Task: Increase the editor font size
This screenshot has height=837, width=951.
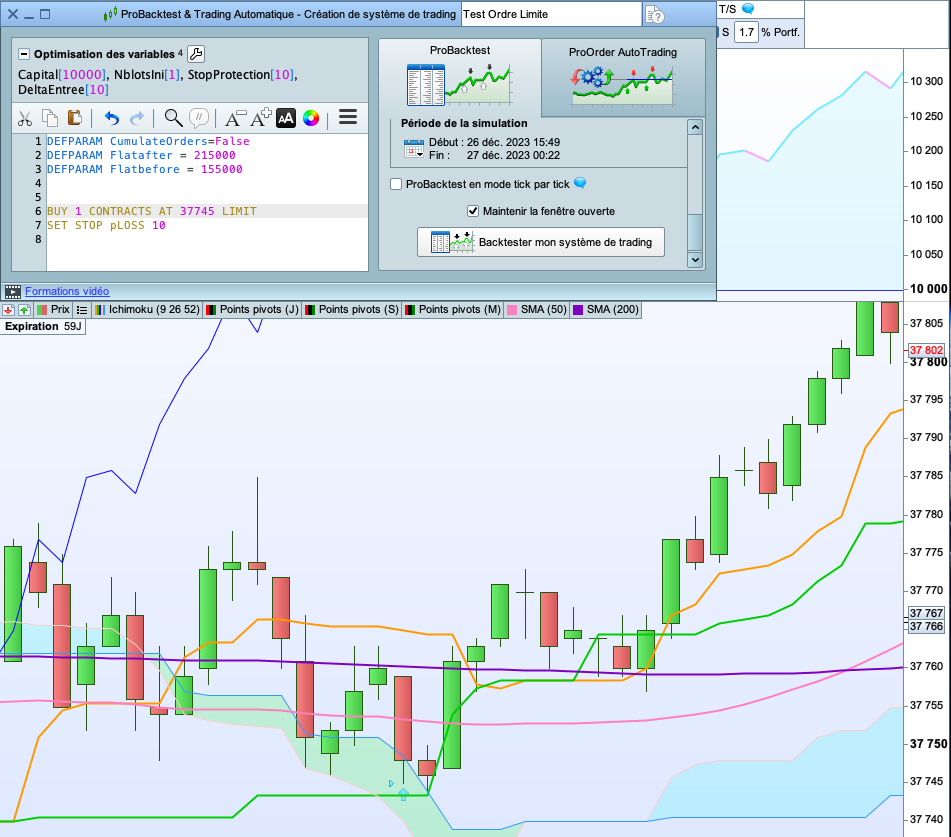Action: 261,118
